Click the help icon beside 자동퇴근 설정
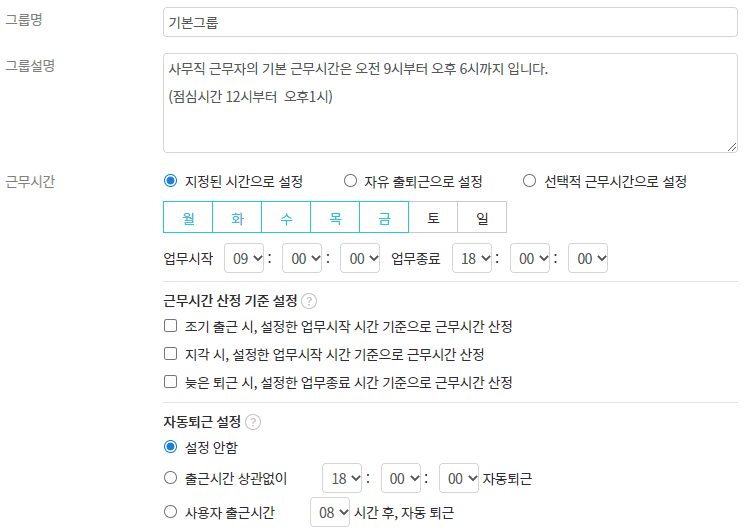747x530 pixels. click(x=252, y=422)
